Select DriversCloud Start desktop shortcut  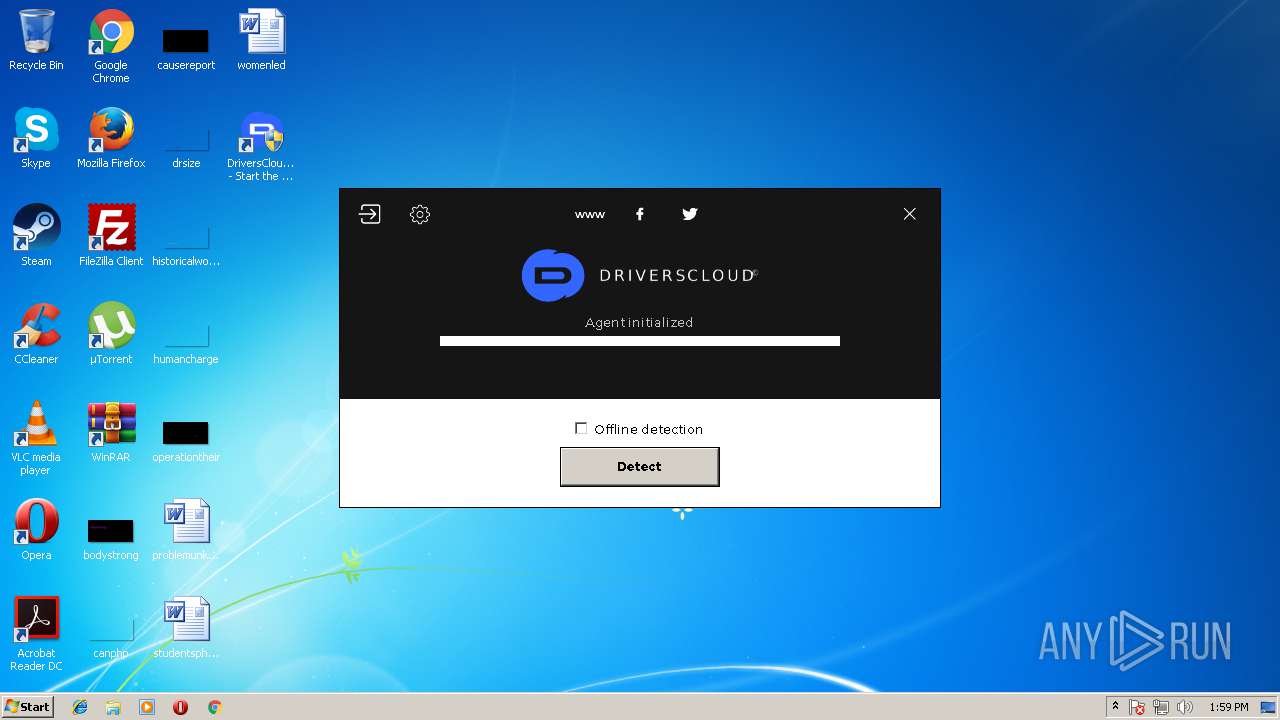tap(261, 145)
